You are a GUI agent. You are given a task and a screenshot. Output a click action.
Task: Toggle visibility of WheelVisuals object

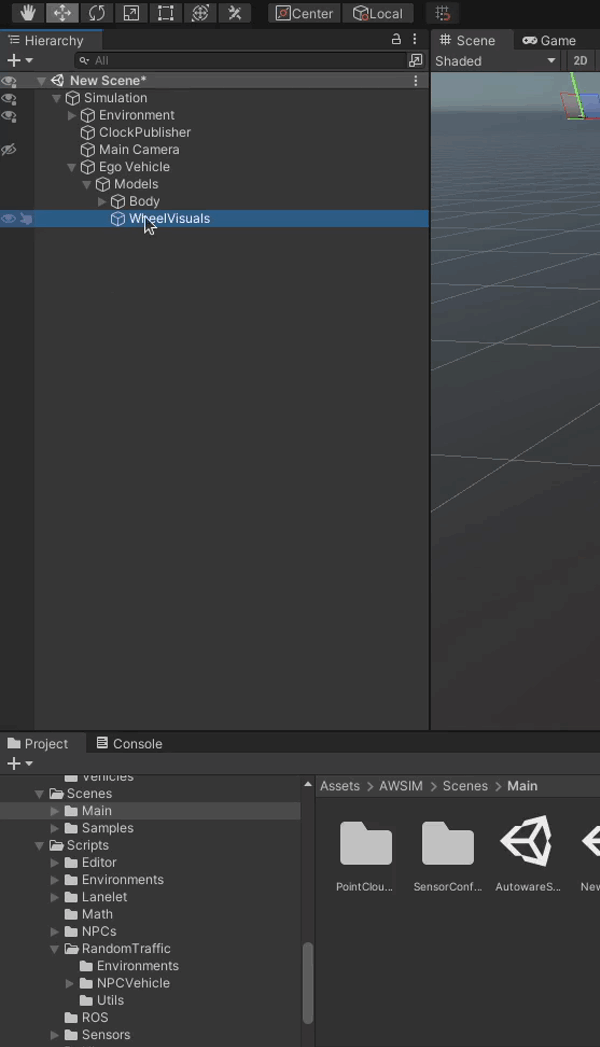point(9,218)
